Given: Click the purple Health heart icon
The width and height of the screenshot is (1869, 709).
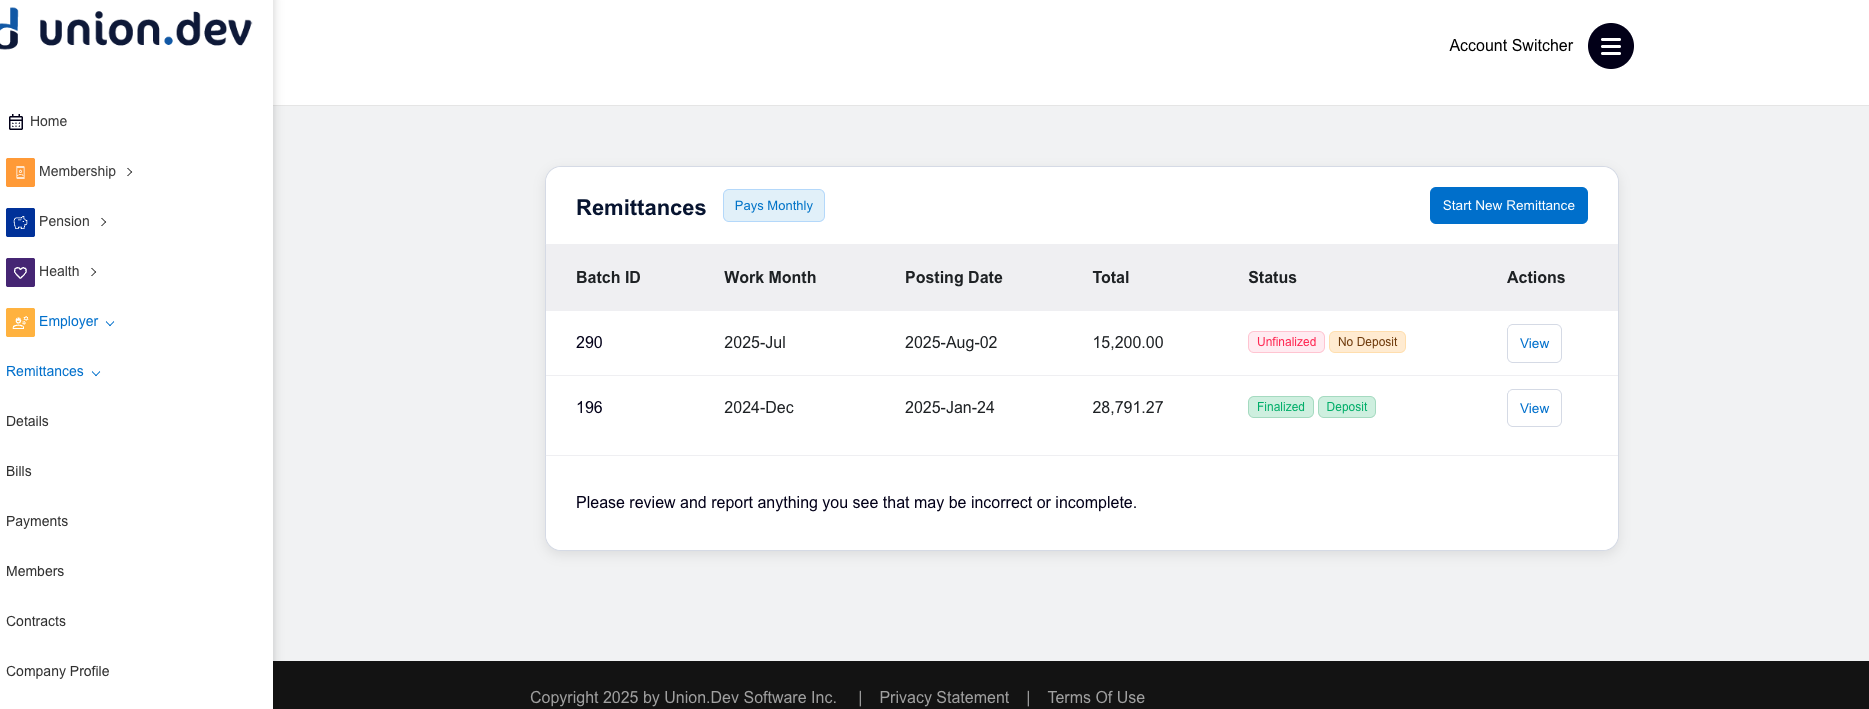Looking at the screenshot, I should pyautogui.click(x=20, y=272).
